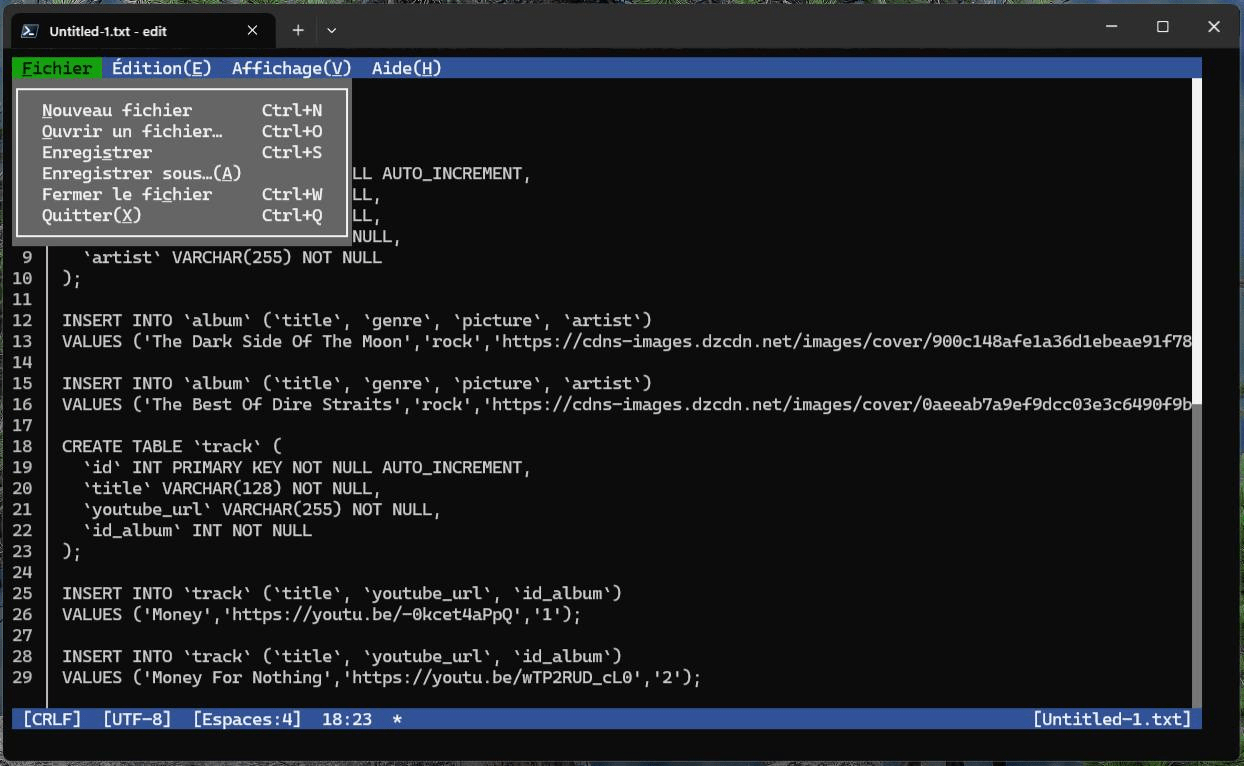Click the editor vertical scrollbar thumb
The image size is (1244, 766).
click(1197, 240)
